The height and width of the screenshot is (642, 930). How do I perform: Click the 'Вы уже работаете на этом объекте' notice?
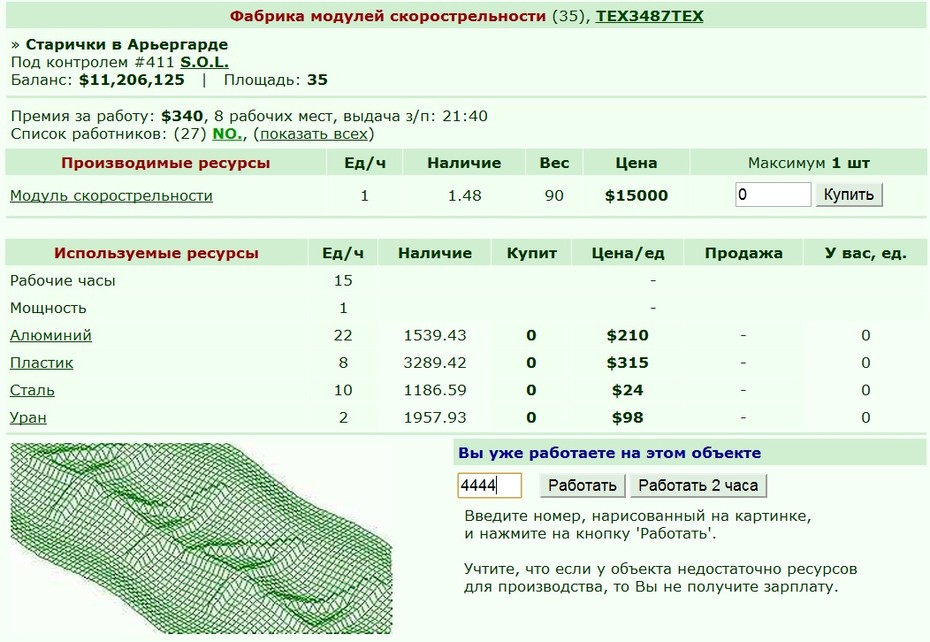point(609,453)
